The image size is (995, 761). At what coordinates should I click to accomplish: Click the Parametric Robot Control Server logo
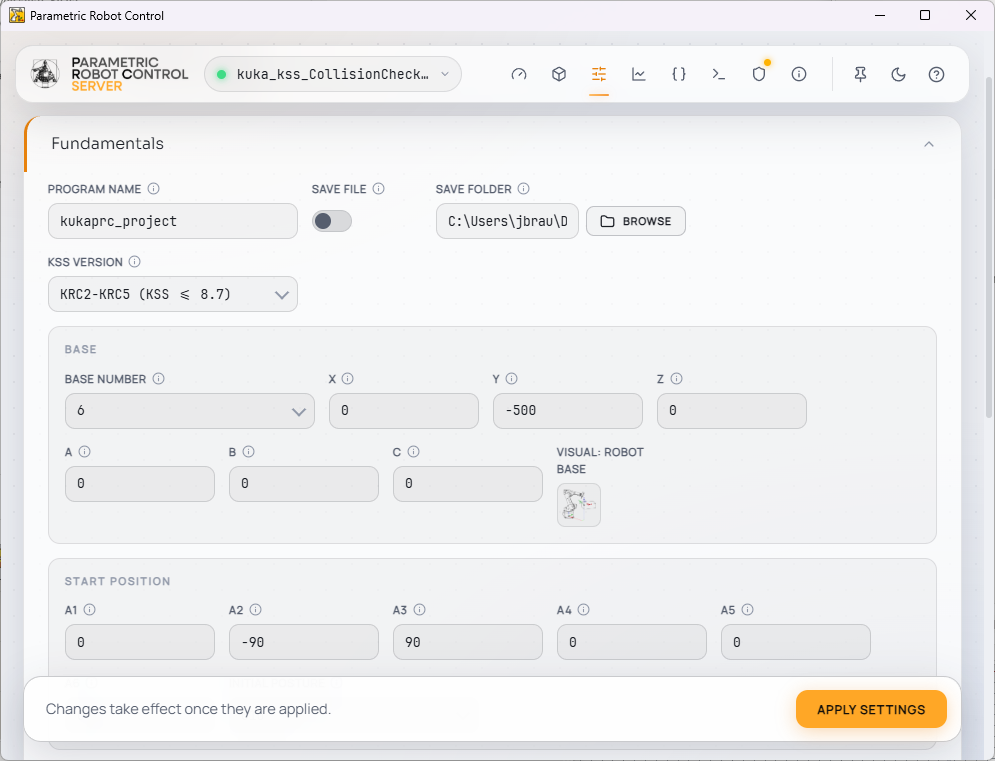point(110,74)
